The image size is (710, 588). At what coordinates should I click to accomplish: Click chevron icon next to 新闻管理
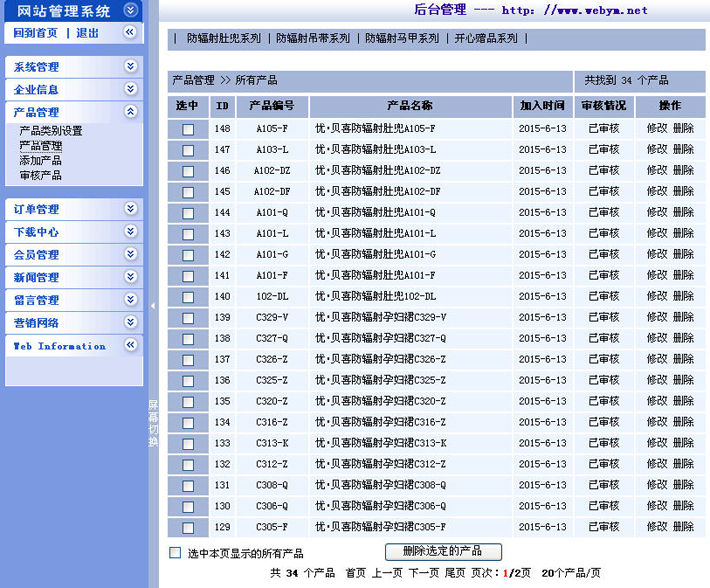[x=130, y=277]
